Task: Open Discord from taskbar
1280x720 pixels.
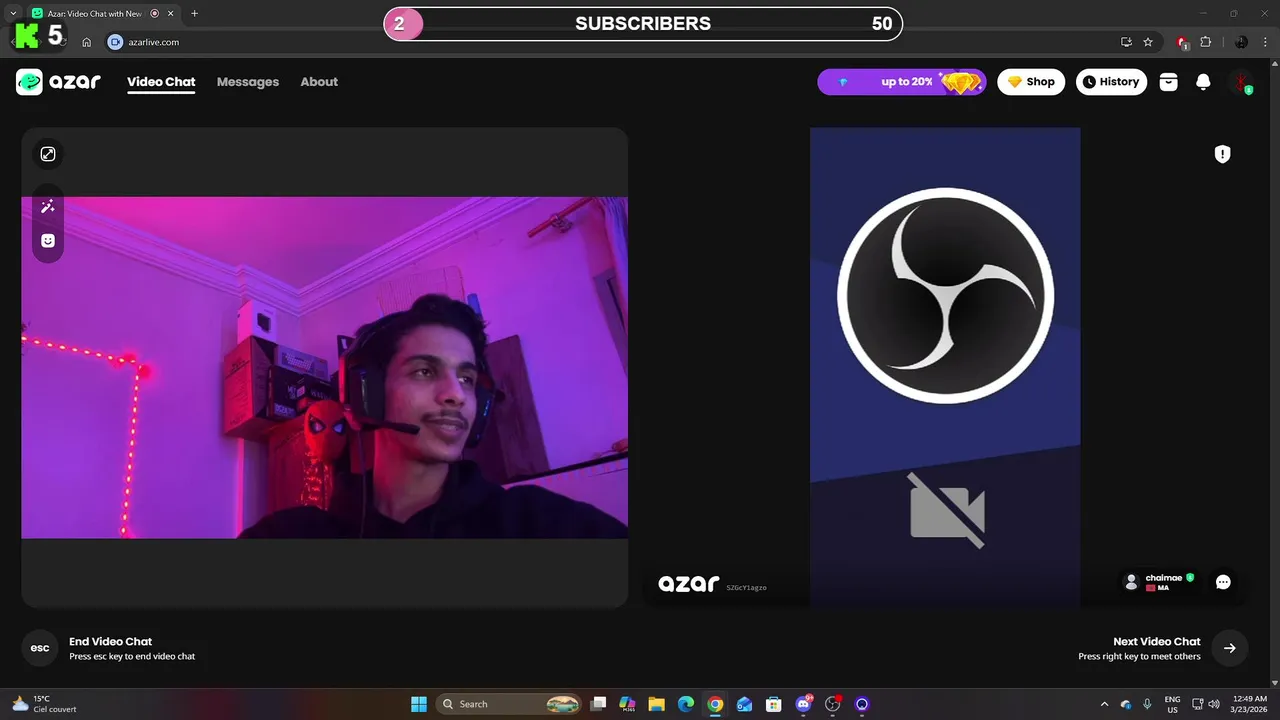Action: click(803, 704)
